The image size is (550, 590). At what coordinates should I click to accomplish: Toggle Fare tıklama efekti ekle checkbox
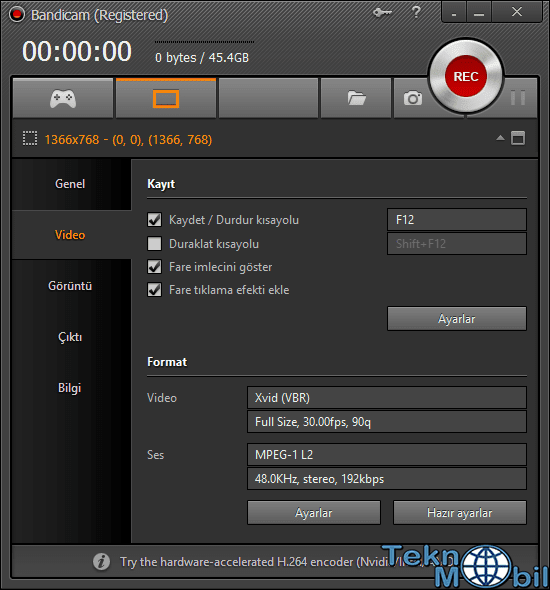coord(154,290)
